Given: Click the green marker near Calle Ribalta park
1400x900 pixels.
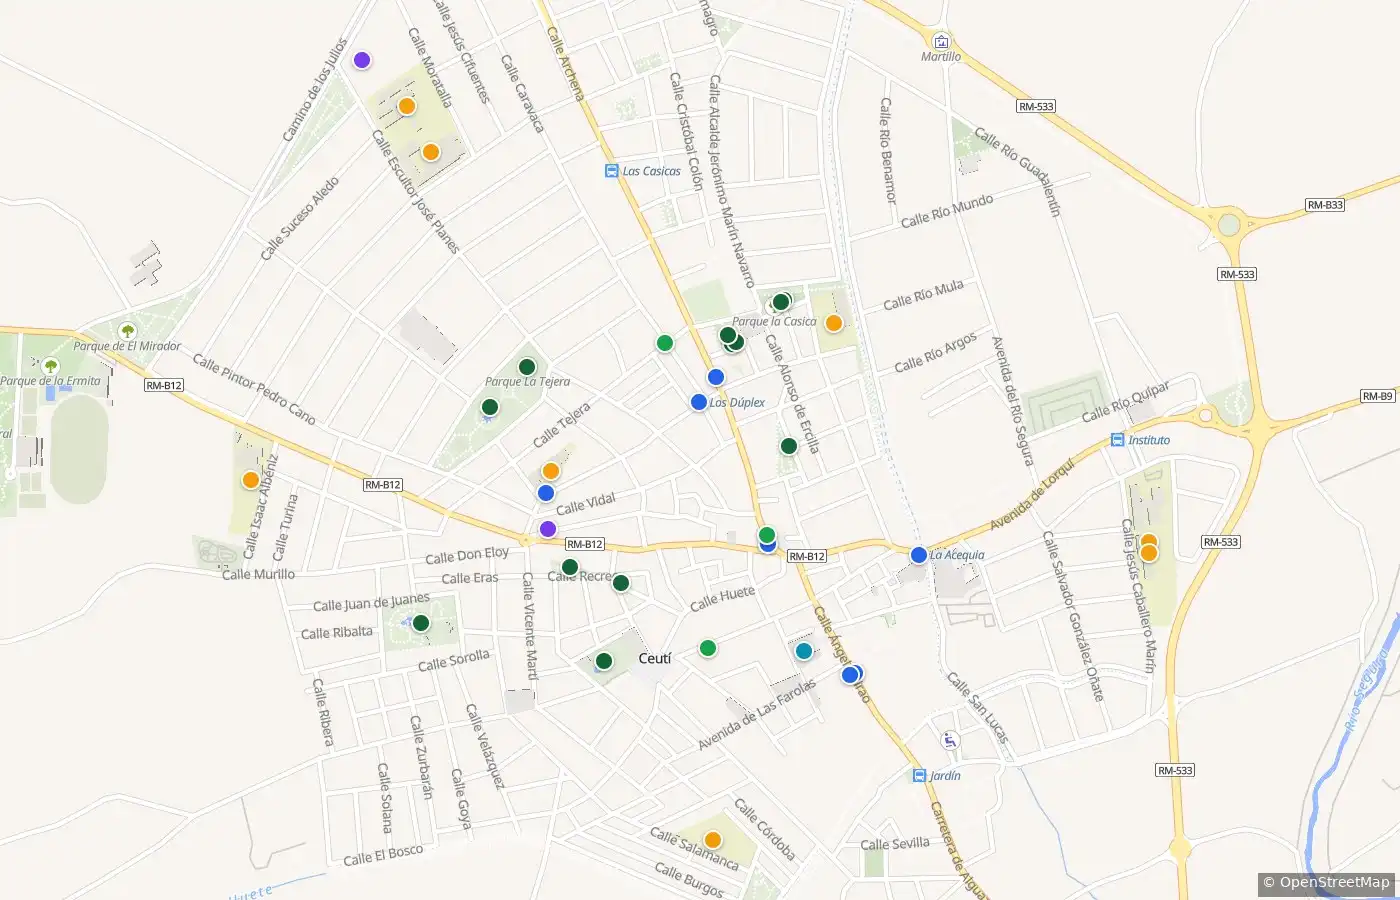Looking at the screenshot, I should pos(421,623).
